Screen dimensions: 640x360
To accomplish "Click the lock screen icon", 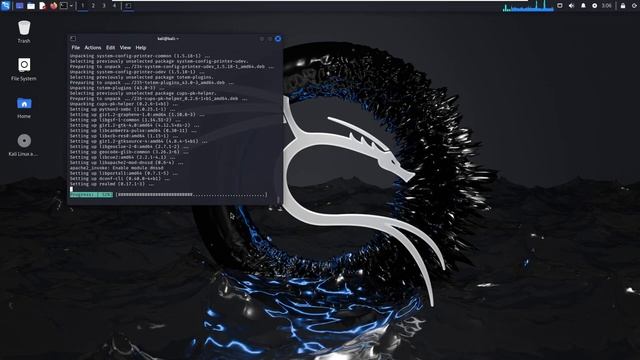I will point(623,6).
